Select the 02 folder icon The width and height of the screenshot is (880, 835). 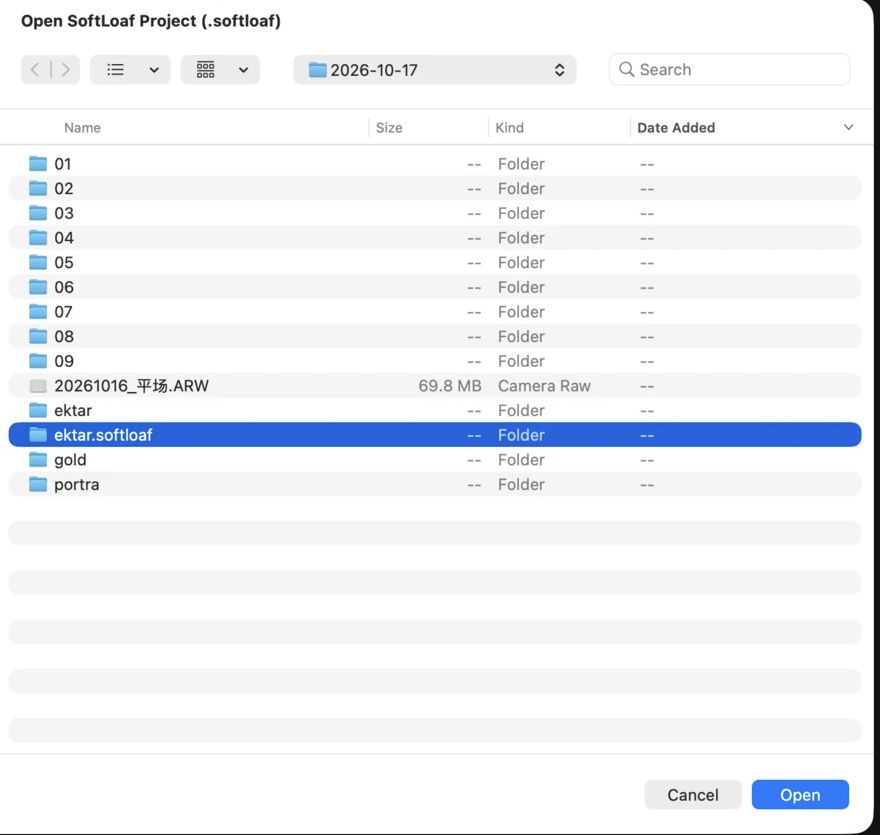(38, 188)
